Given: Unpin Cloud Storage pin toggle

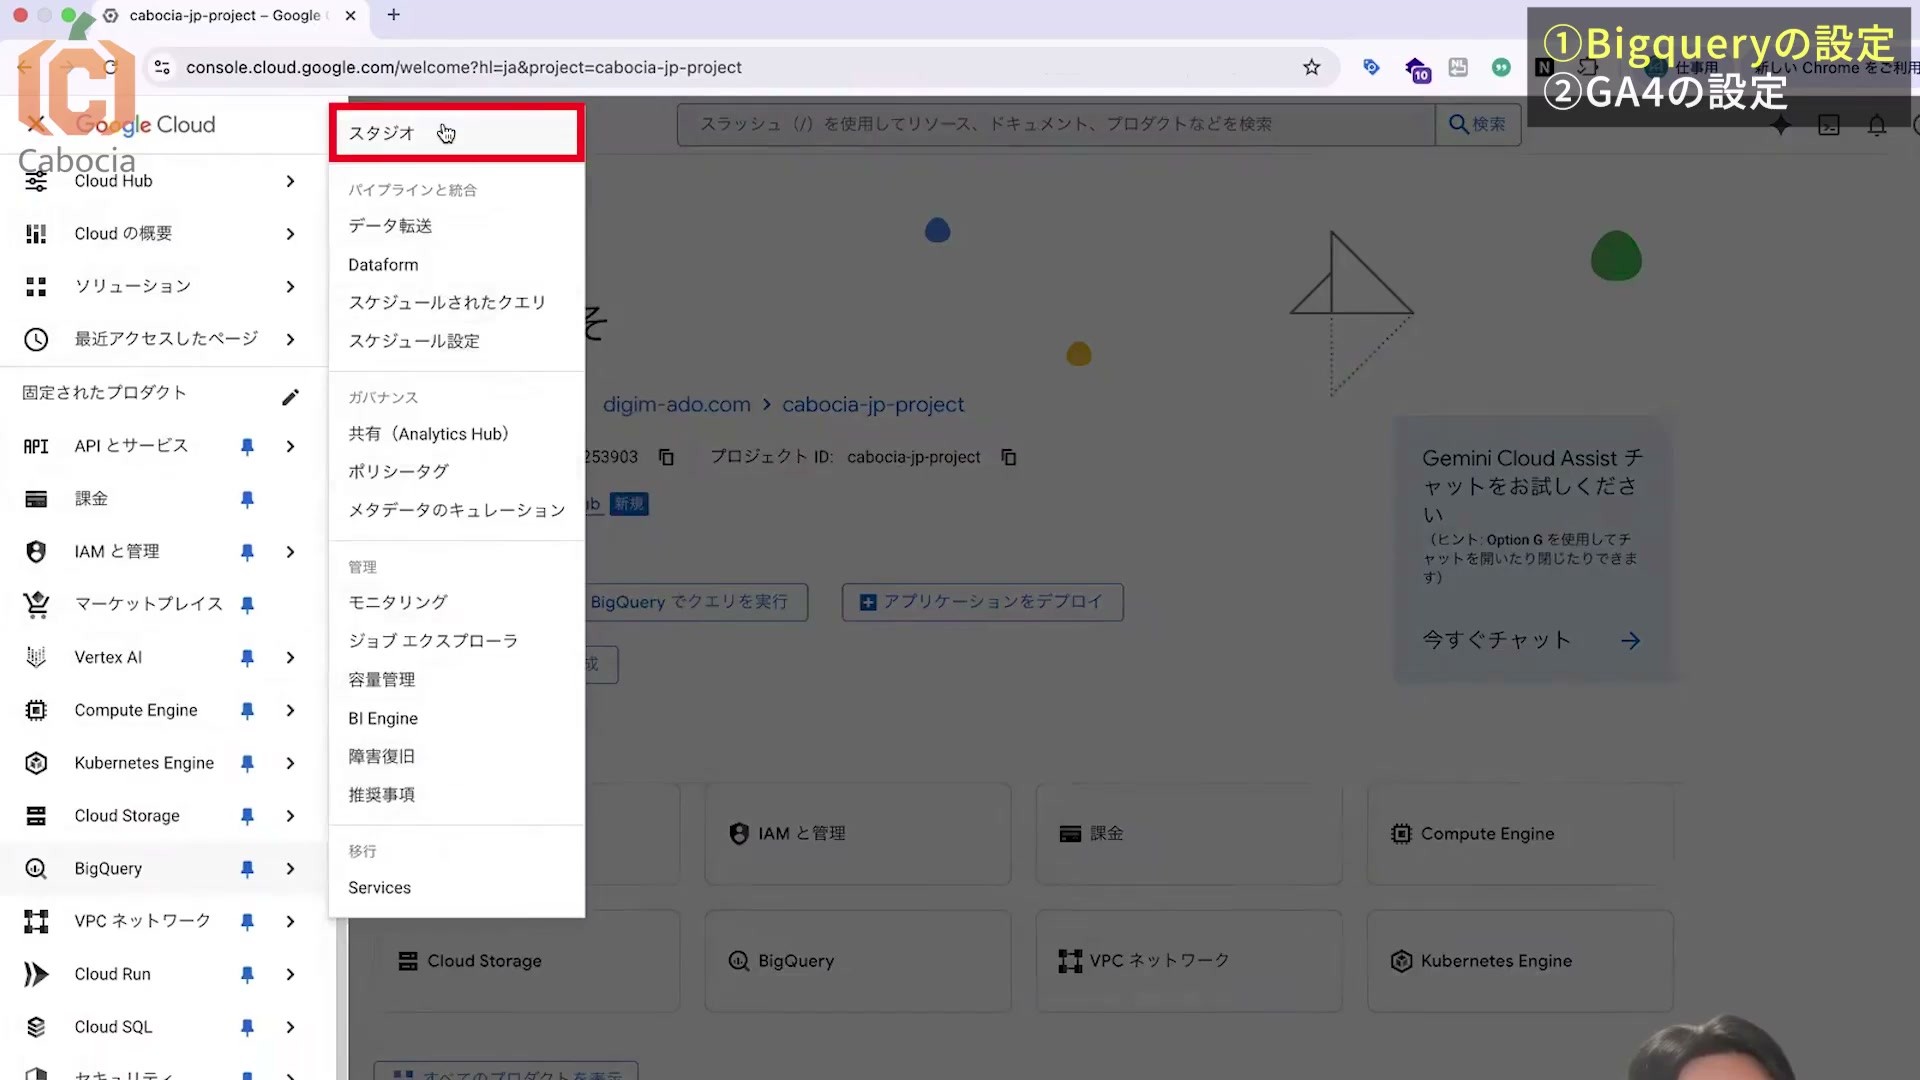Looking at the screenshot, I should pos(247,816).
